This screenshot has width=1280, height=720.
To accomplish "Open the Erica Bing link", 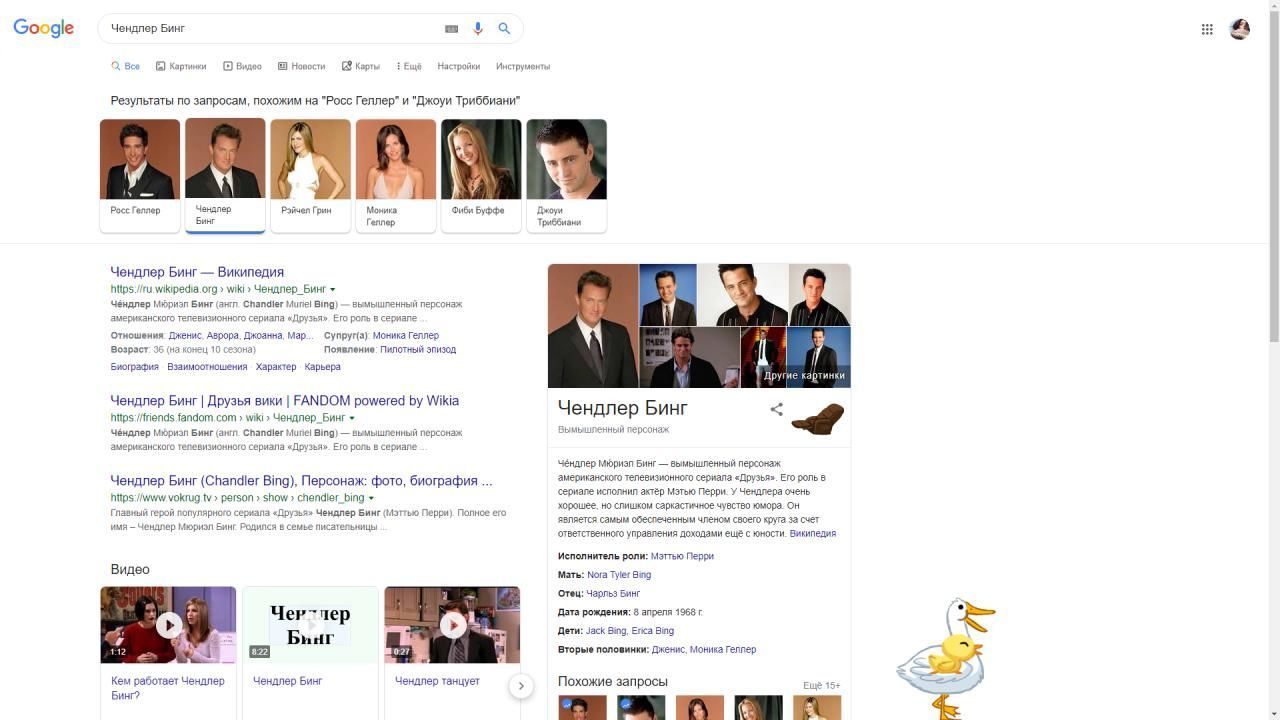I will click(653, 631).
